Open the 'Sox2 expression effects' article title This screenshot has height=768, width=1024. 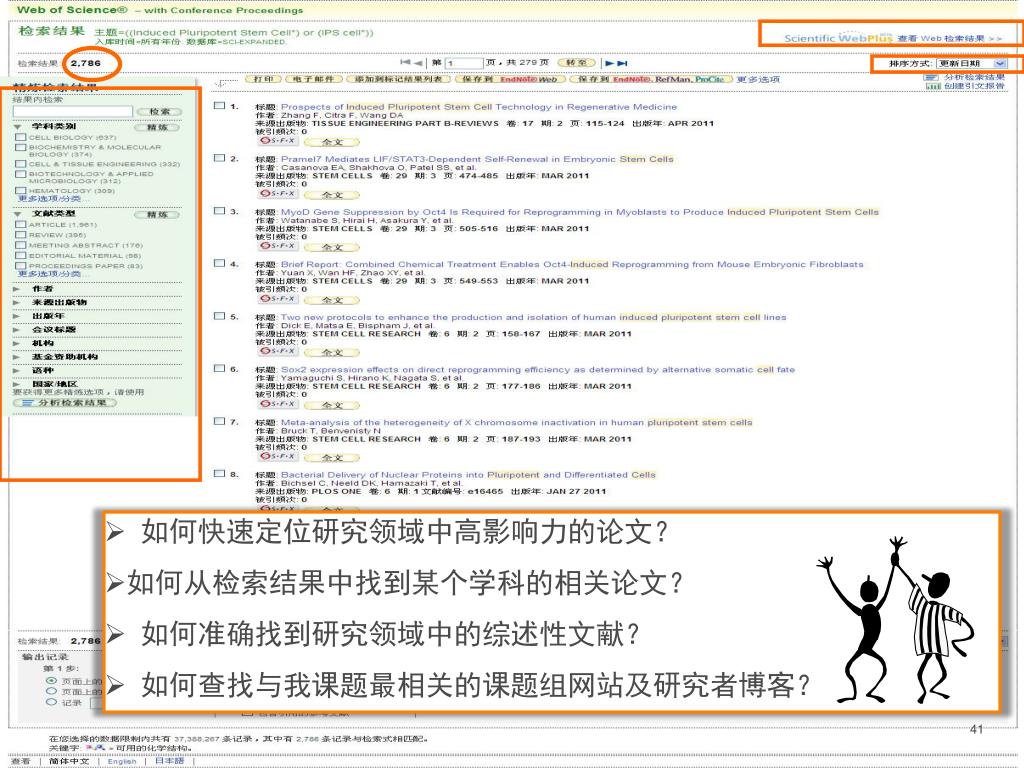tap(537, 370)
